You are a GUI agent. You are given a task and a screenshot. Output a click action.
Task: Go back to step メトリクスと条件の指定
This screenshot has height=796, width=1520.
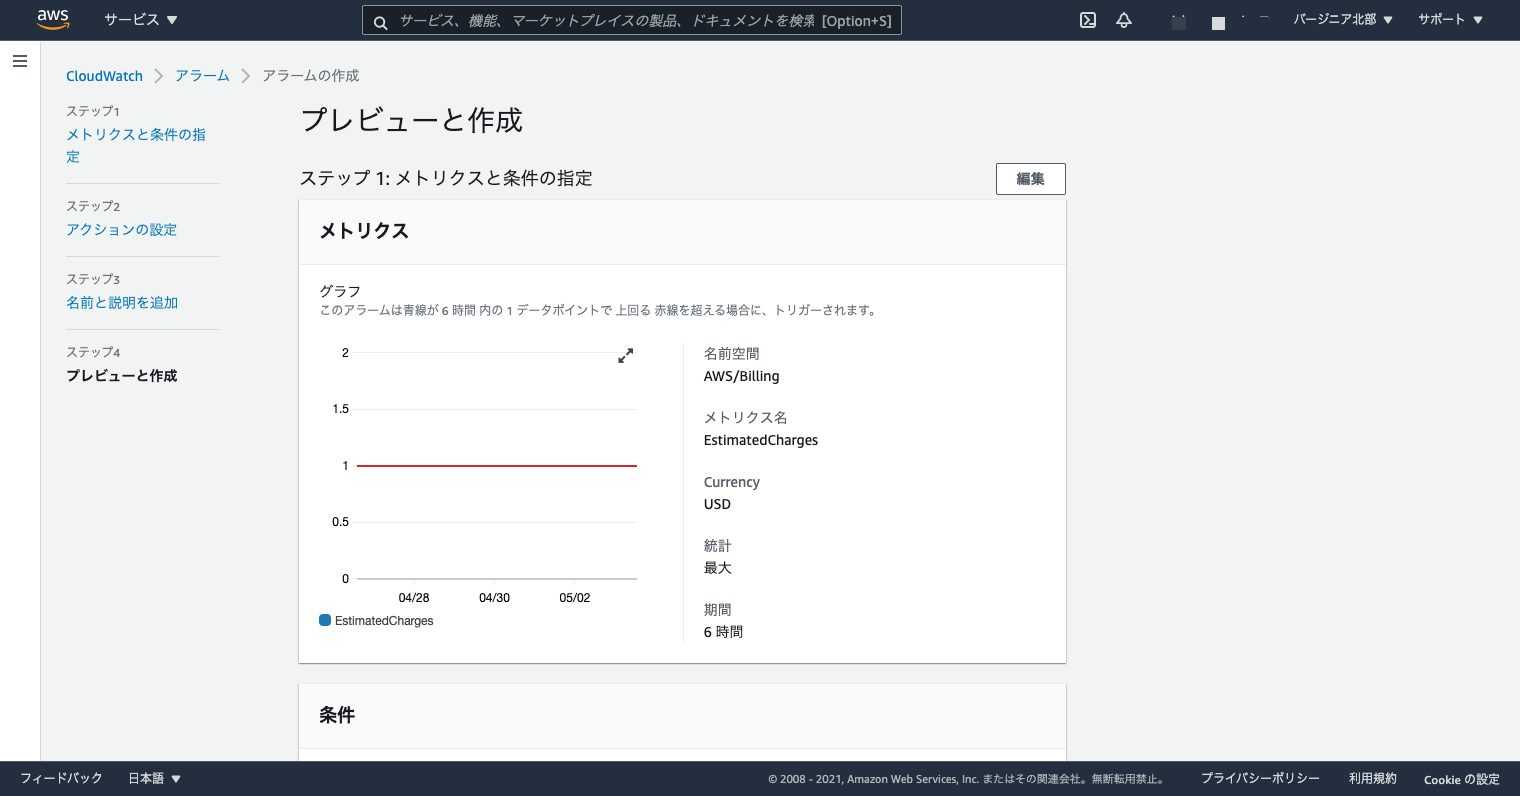pyautogui.click(x=136, y=145)
